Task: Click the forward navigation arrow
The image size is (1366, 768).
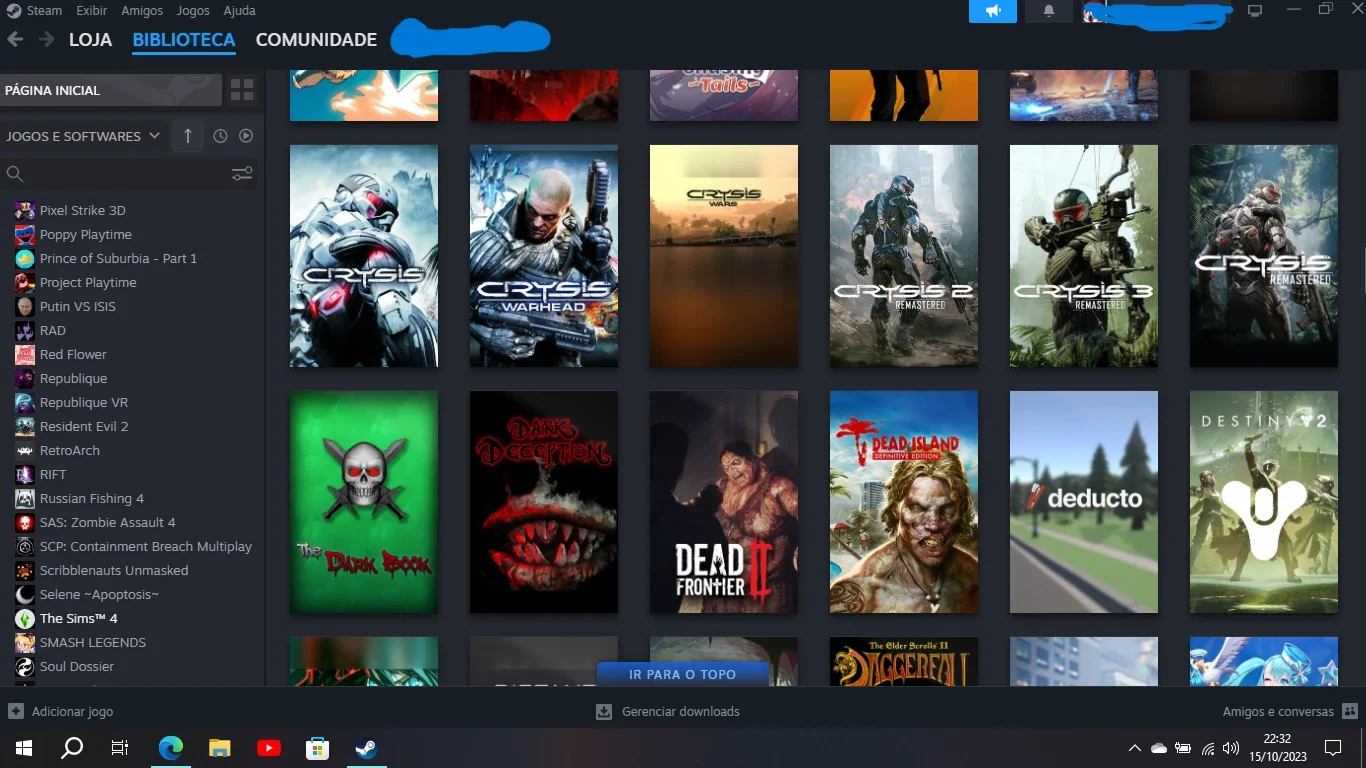Action: [46, 40]
